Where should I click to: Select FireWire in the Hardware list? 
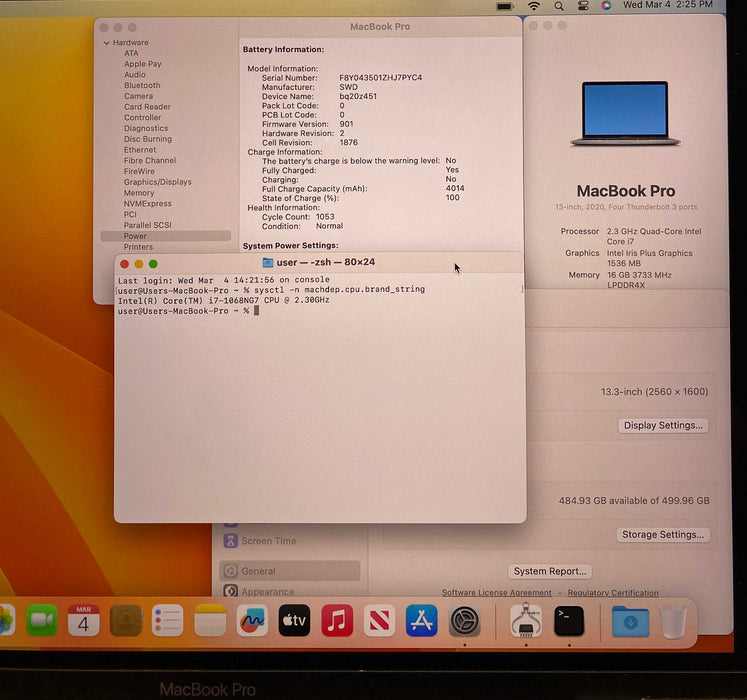tap(139, 171)
